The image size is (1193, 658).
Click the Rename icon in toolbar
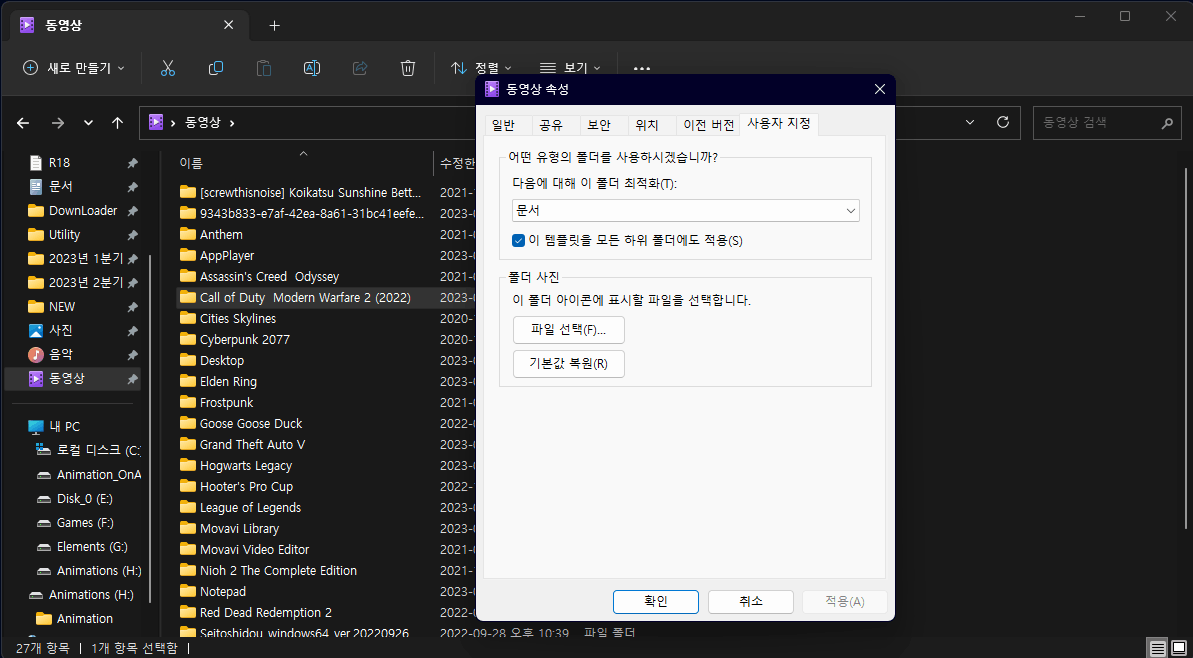click(x=311, y=68)
